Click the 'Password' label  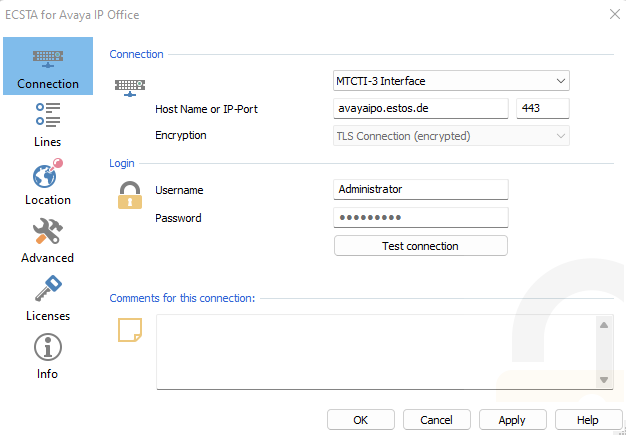coord(178,218)
